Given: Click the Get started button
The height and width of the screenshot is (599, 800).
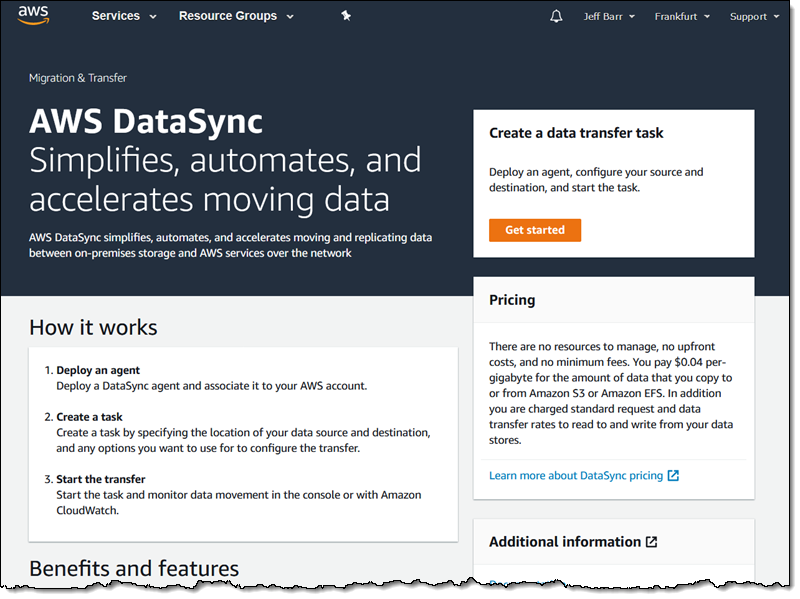Looking at the screenshot, I should 535,230.
